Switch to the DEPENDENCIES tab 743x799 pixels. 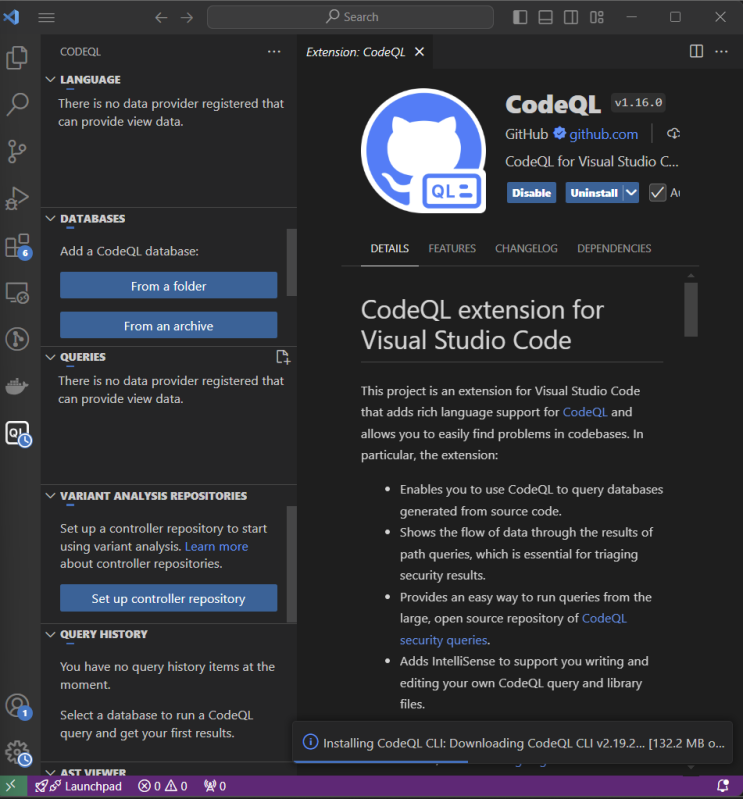pos(614,248)
